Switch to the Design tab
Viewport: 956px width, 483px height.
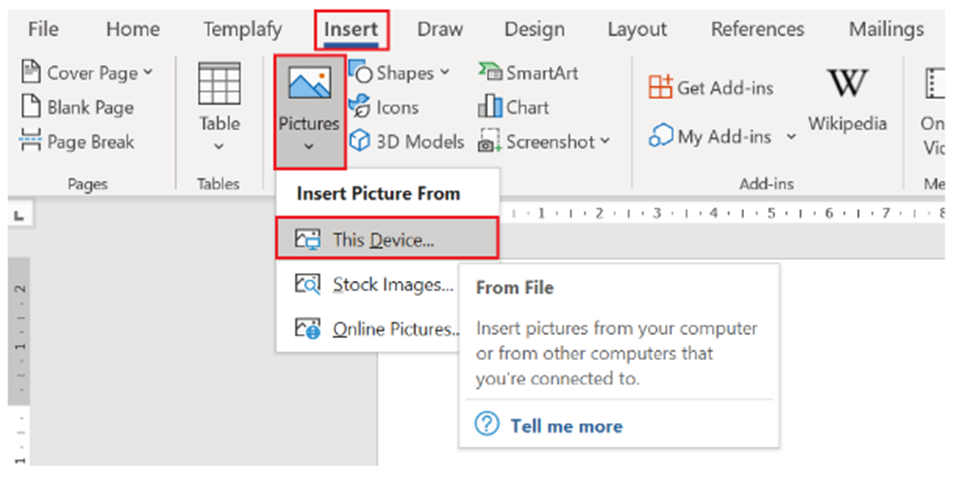(x=534, y=30)
